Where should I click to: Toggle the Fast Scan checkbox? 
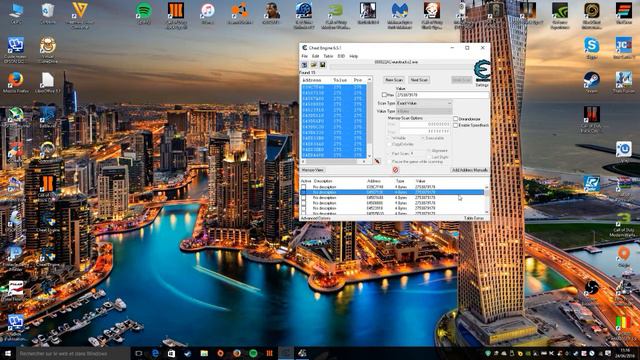click(389, 153)
